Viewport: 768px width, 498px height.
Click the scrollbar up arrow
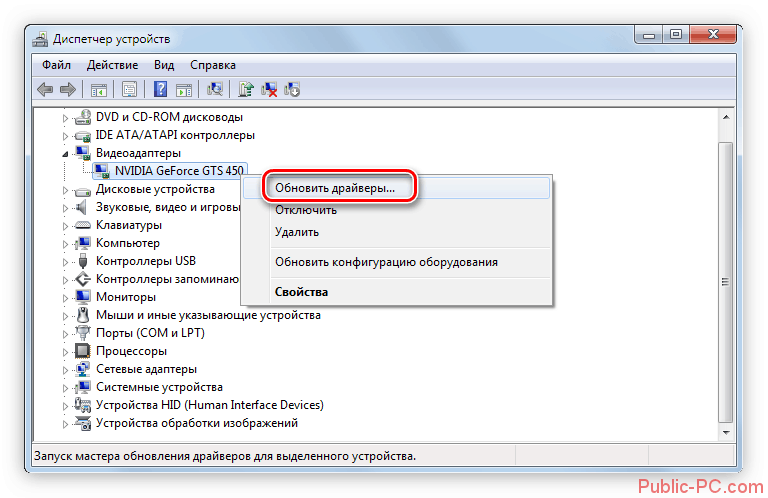726,118
